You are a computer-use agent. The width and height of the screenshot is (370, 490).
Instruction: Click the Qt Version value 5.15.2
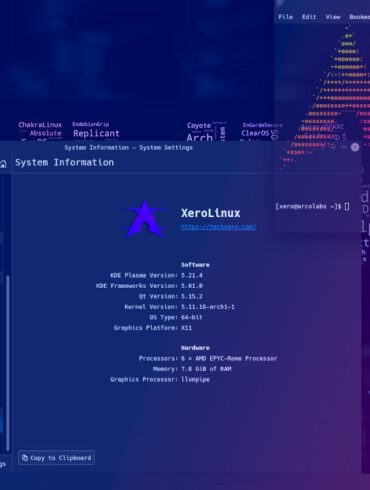[x=192, y=296]
